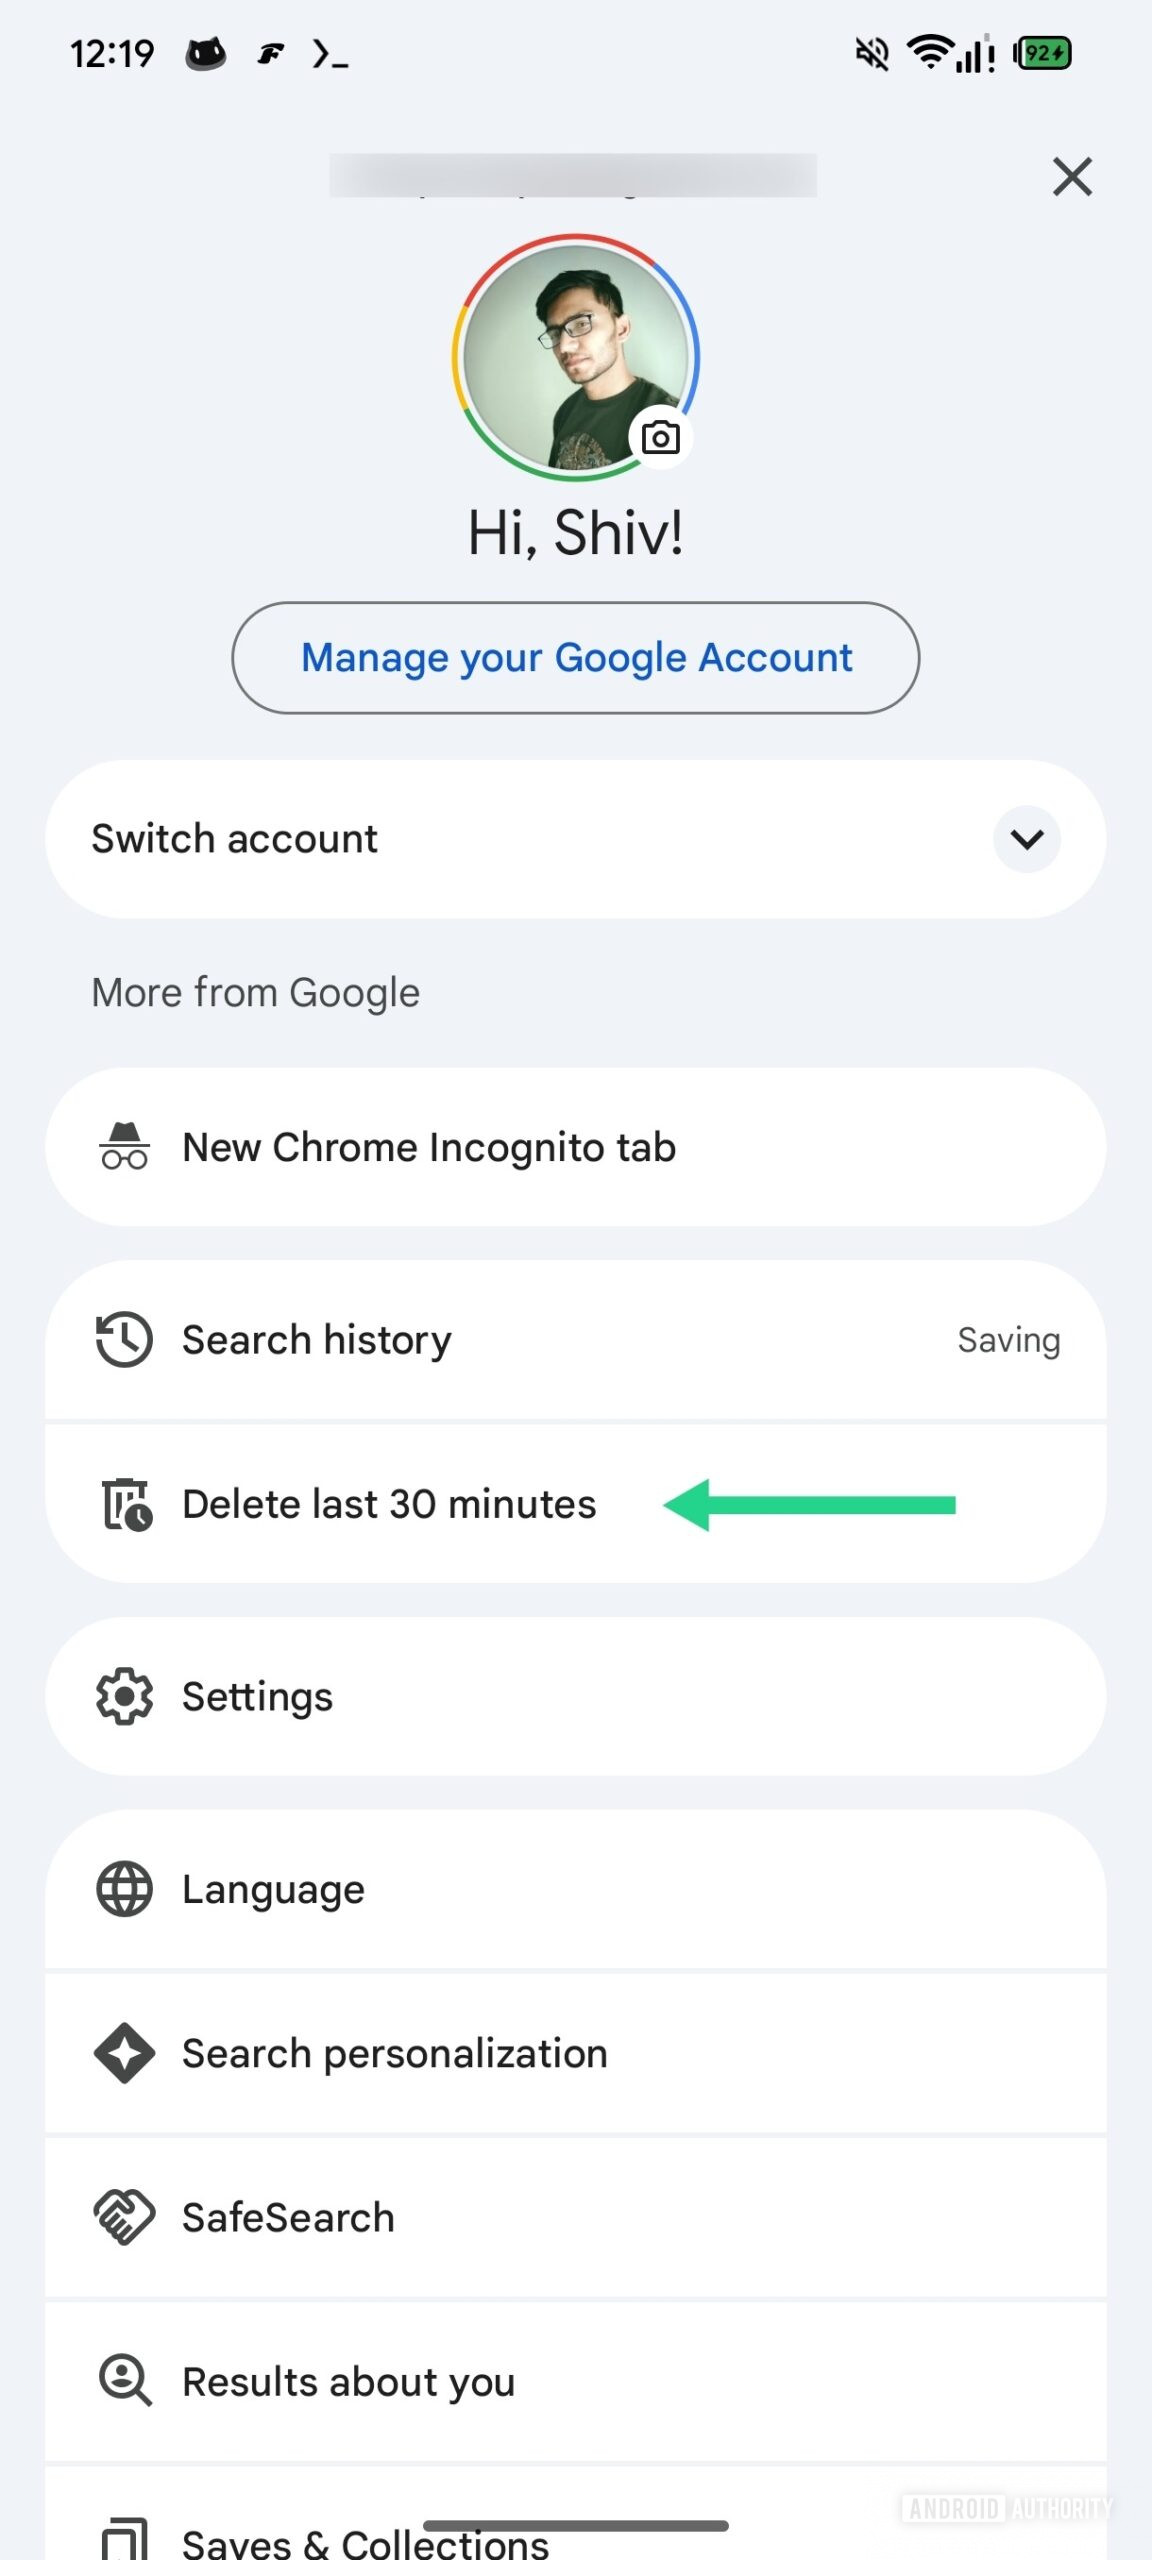Viewport: 1152px width, 2560px height.
Task: Tap the camera icon on profile photo
Action: tap(660, 438)
